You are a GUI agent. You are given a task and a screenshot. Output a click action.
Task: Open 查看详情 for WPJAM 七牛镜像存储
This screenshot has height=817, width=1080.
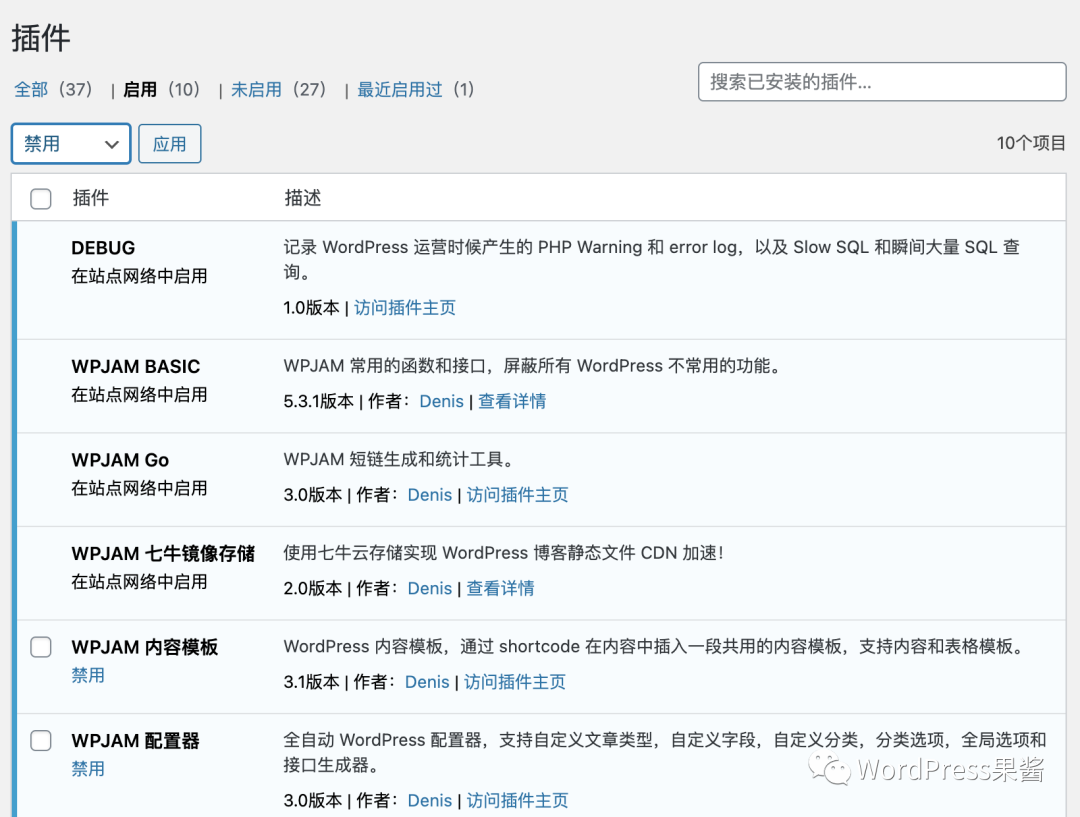(501, 589)
